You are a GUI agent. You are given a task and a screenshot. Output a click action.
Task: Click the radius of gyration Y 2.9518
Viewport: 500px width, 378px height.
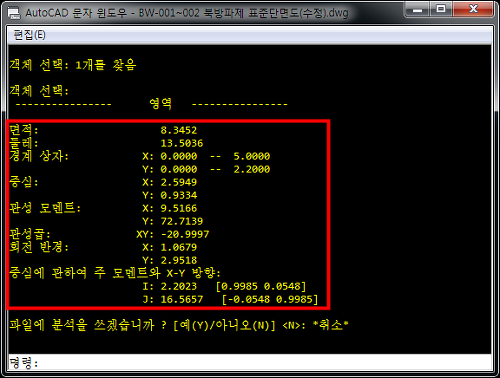[x=179, y=260]
